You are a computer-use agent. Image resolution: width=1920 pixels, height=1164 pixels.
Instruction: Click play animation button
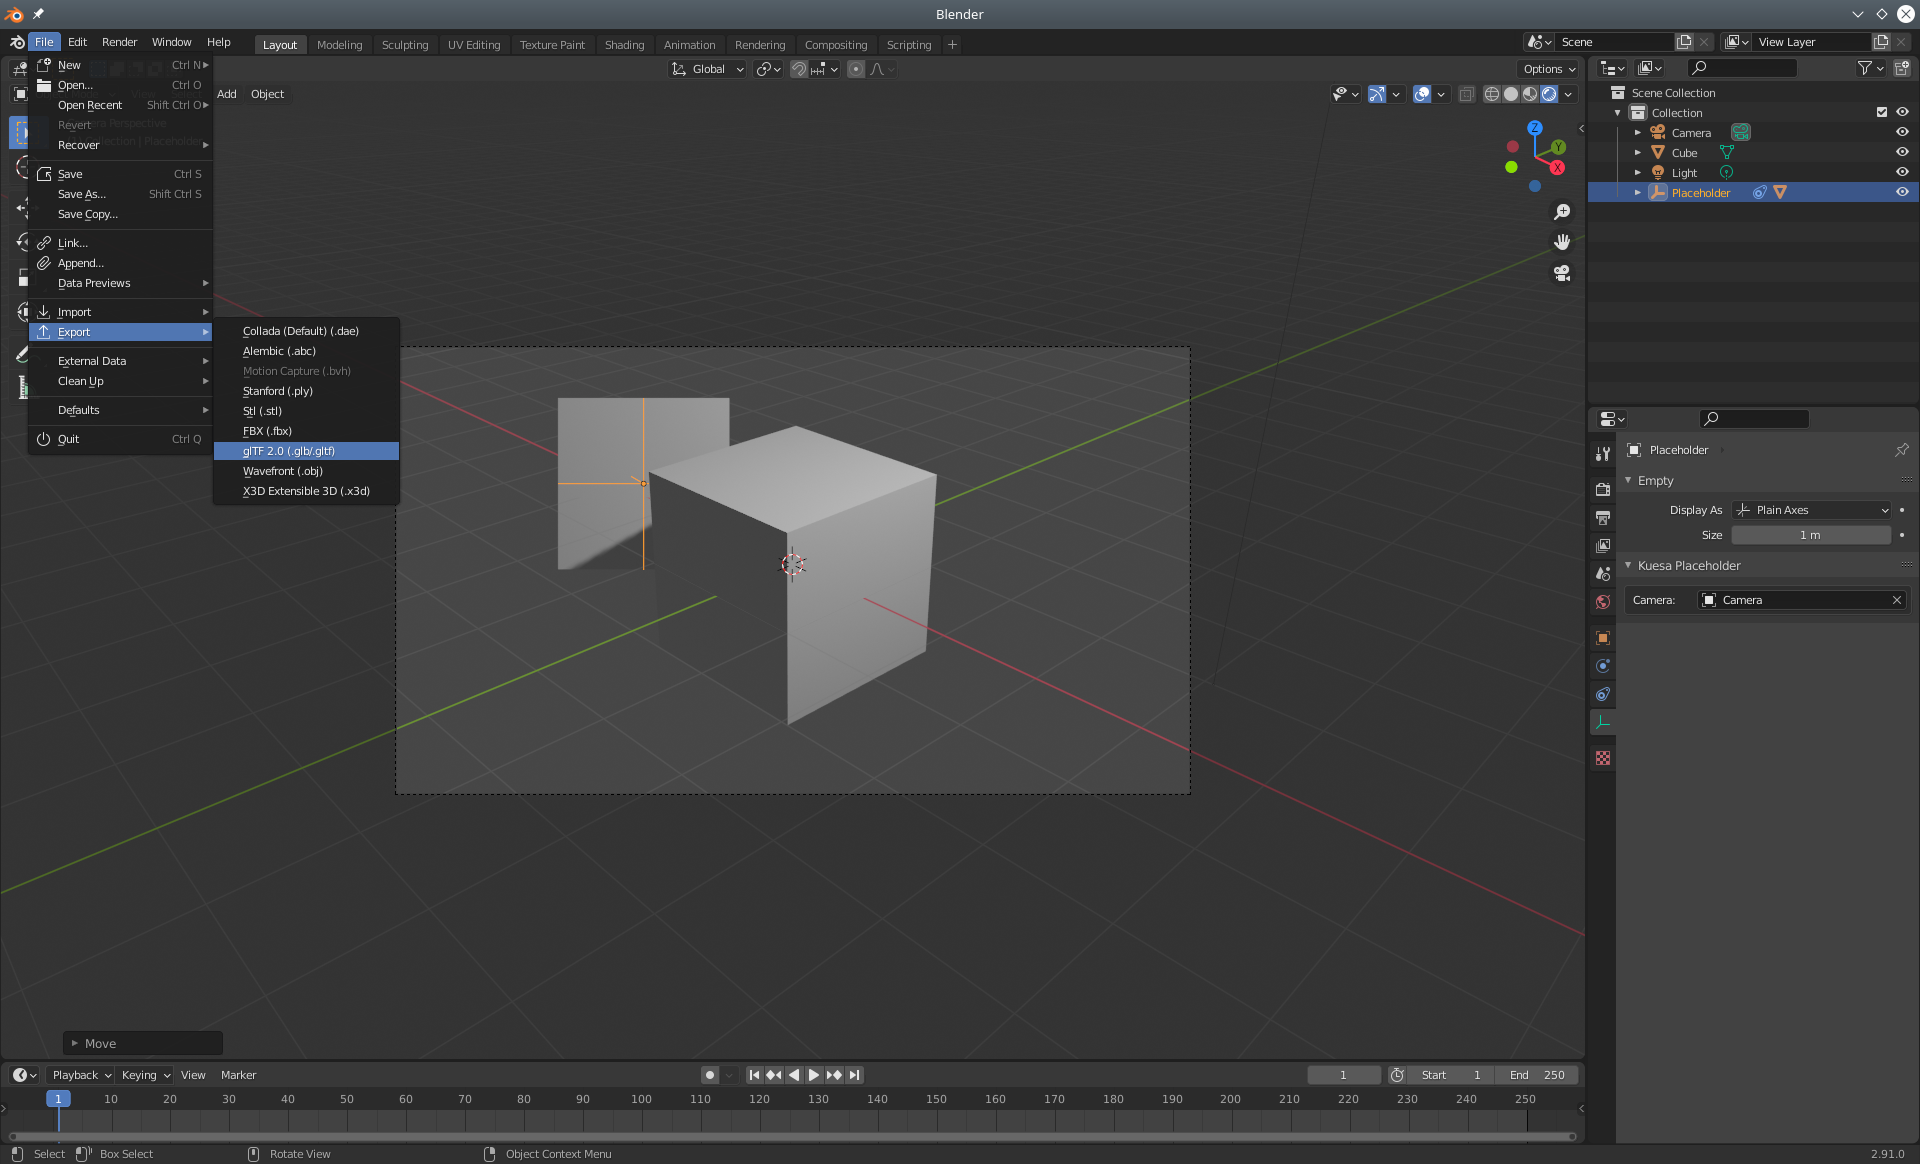coord(814,1075)
